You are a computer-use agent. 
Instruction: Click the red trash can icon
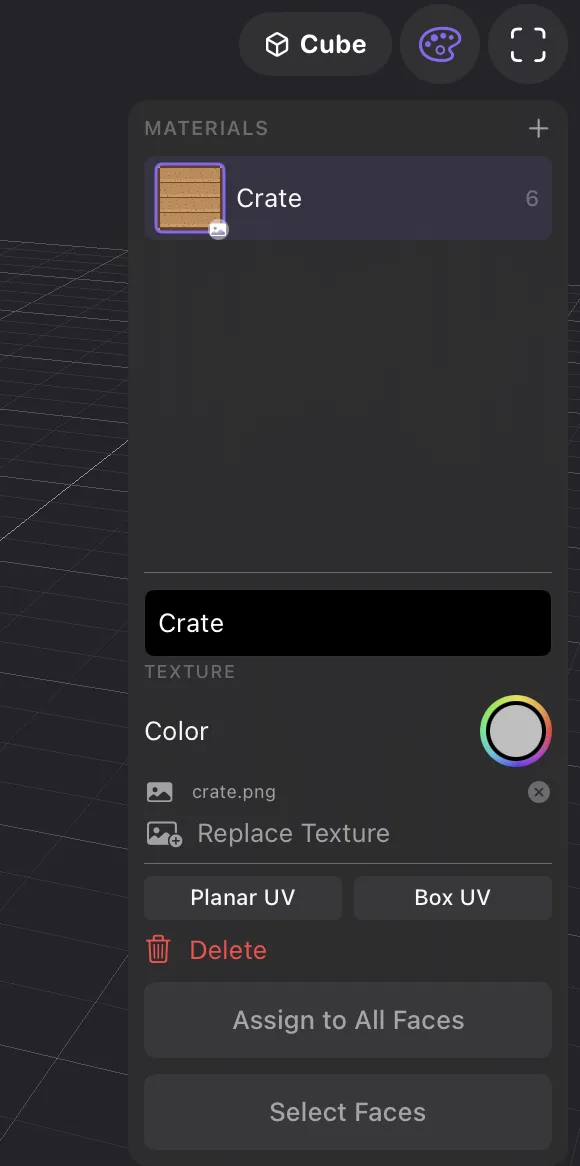tap(158, 950)
